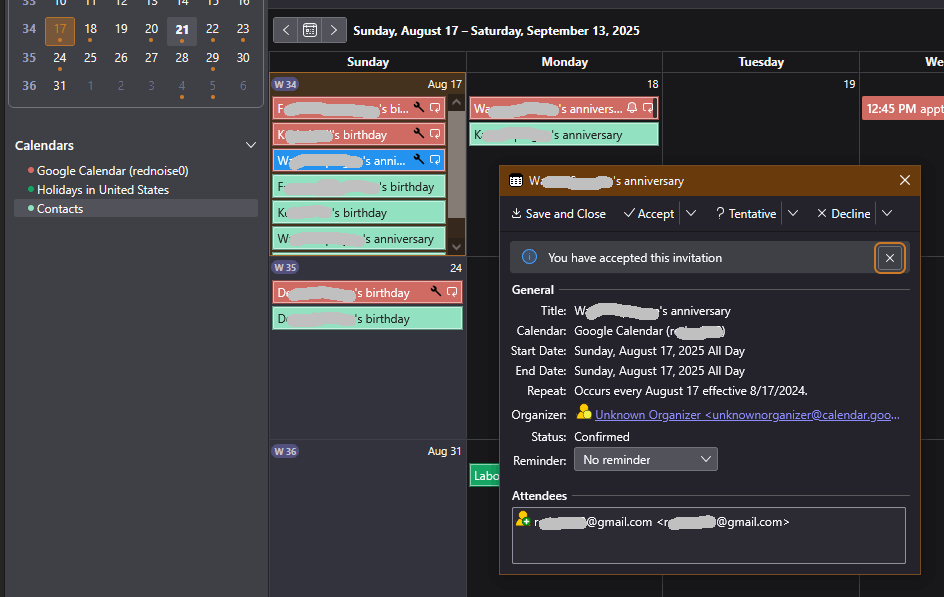Open the Unknown Organizer email link
This screenshot has width=944, height=597.
click(x=746, y=414)
